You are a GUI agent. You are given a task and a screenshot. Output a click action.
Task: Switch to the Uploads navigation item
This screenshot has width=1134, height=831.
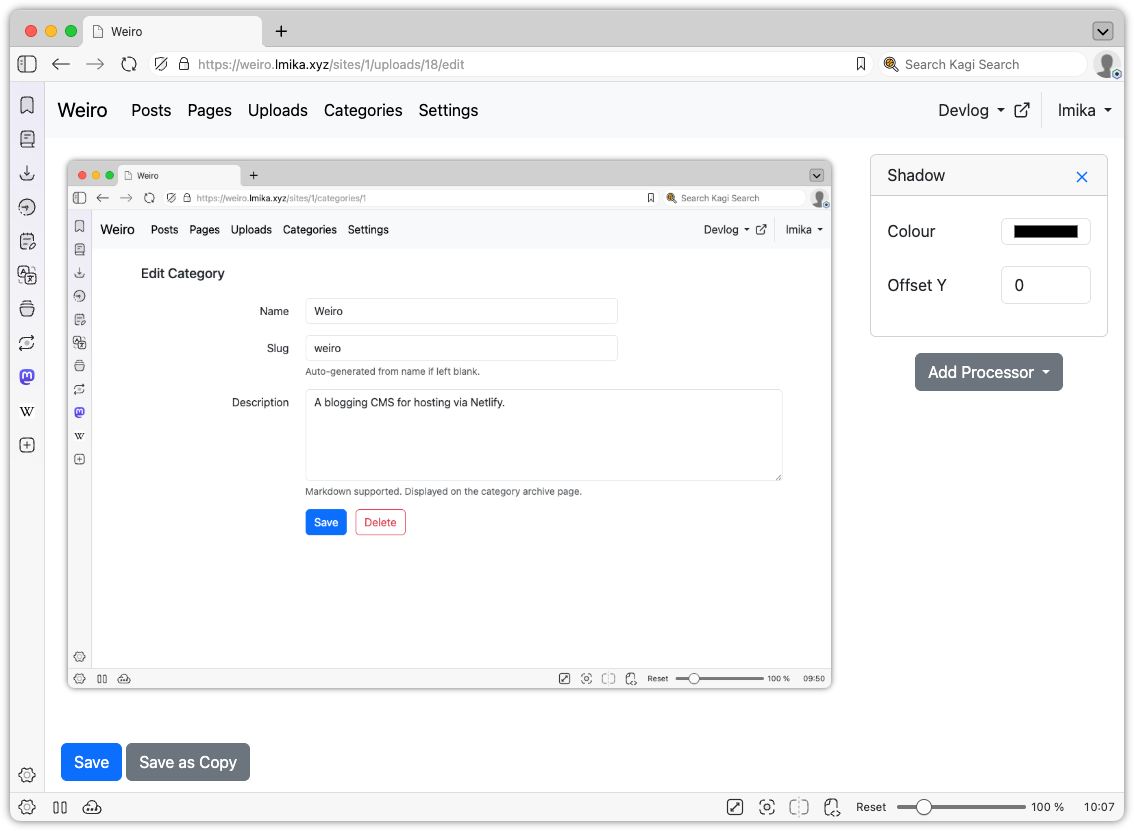click(277, 110)
